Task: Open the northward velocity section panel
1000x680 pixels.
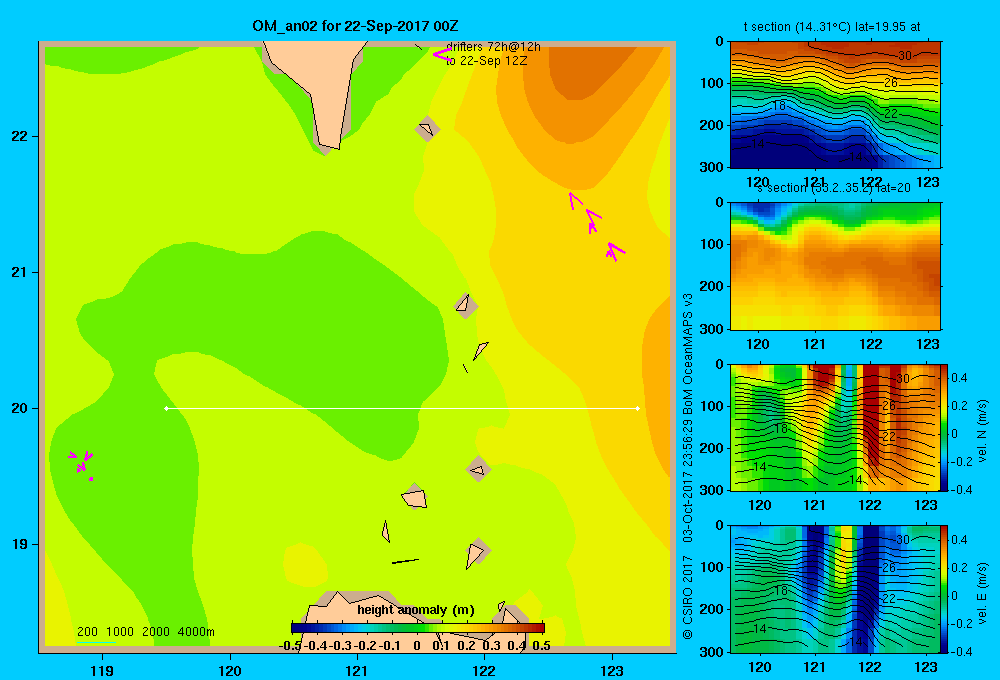Action: pyautogui.click(x=835, y=427)
